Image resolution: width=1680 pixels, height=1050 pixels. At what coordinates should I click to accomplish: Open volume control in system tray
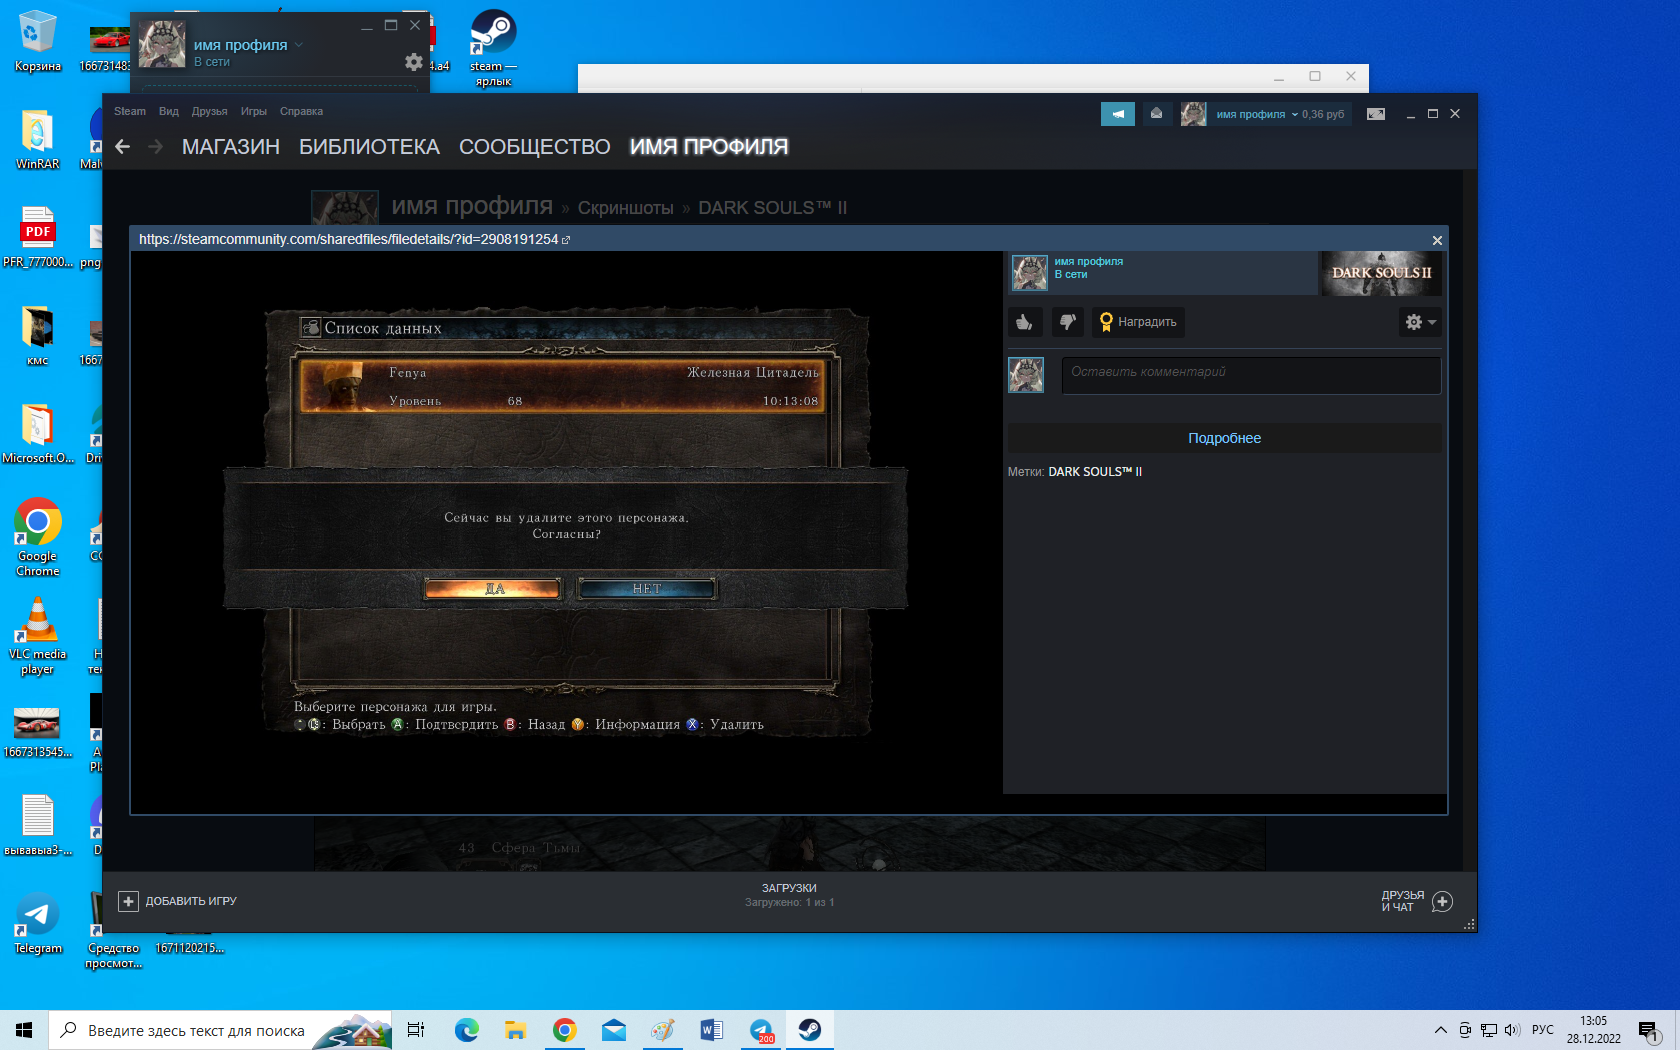click(1512, 1030)
